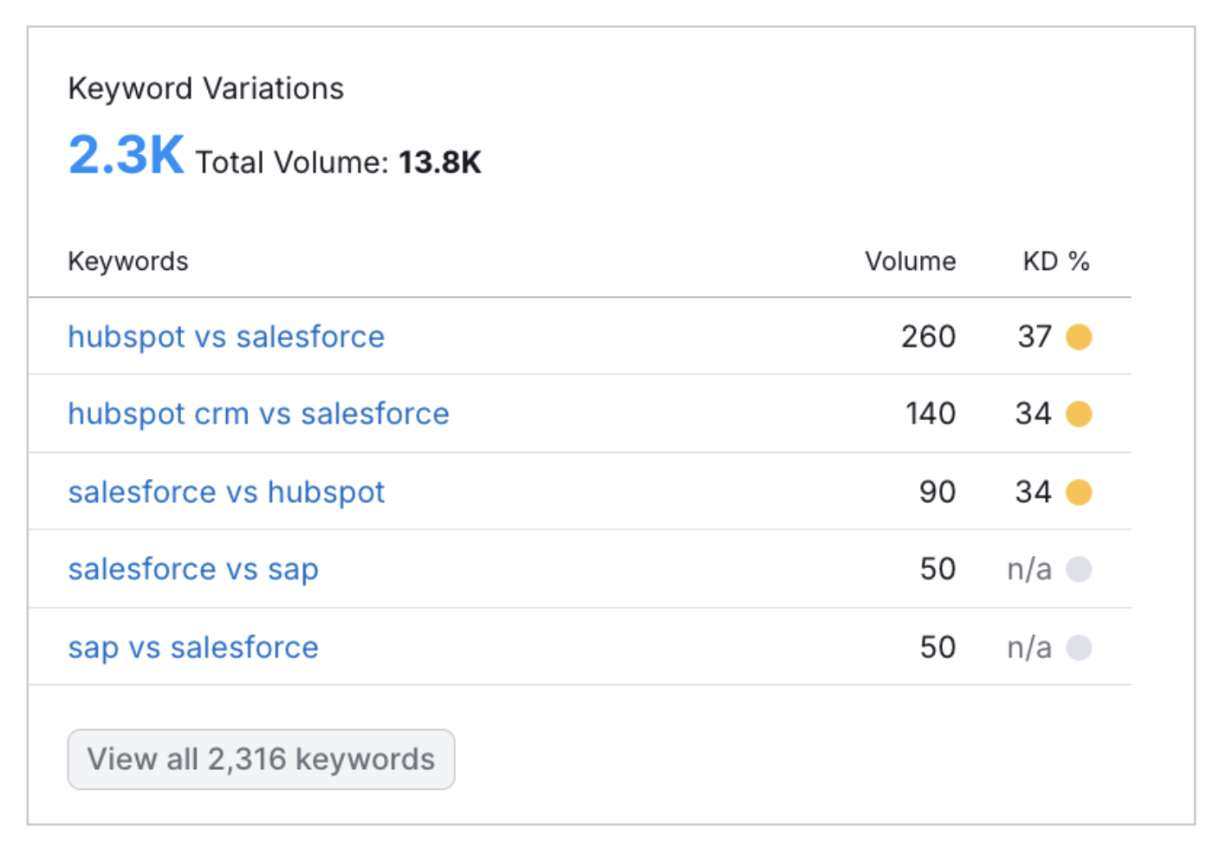1226x852 pixels.
Task: Open the 'sap vs salesforce' keyword link
Action: tap(193, 647)
